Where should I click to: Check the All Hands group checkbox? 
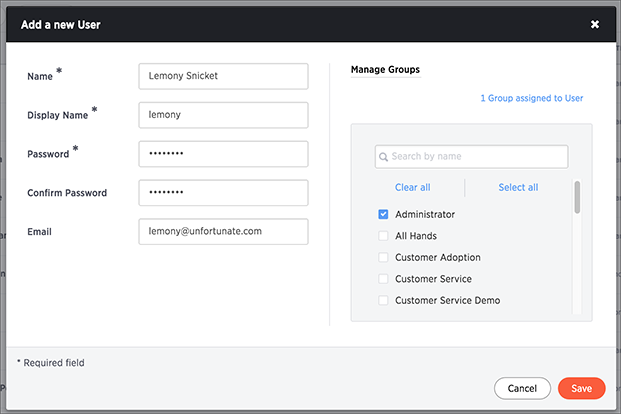tap(383, 236)
